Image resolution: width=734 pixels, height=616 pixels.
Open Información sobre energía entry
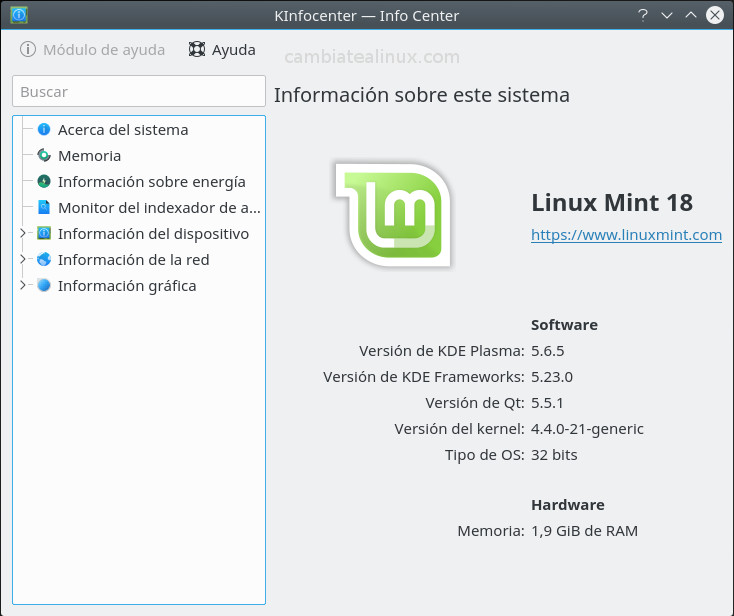point(152,182)
